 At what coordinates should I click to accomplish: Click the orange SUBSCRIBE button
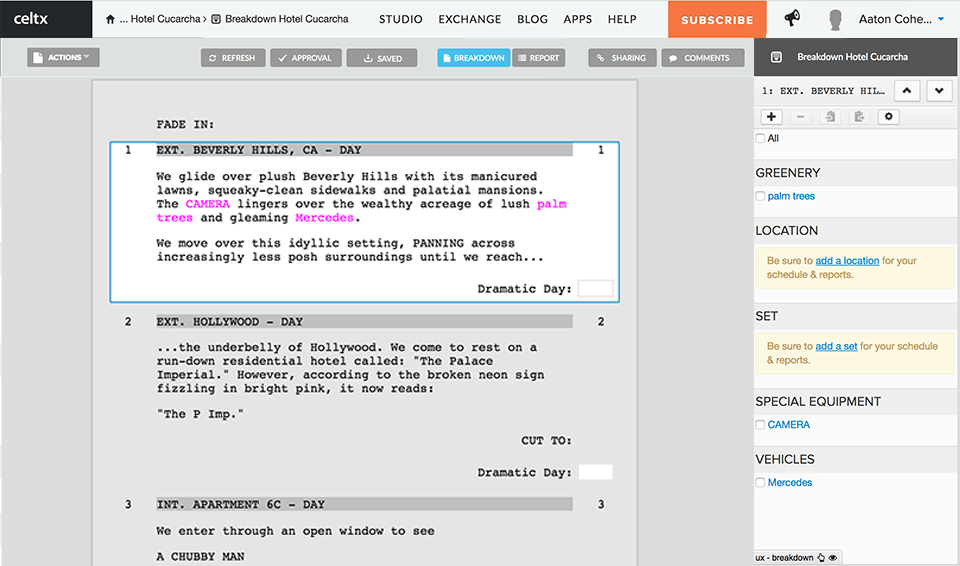[717, 20]
